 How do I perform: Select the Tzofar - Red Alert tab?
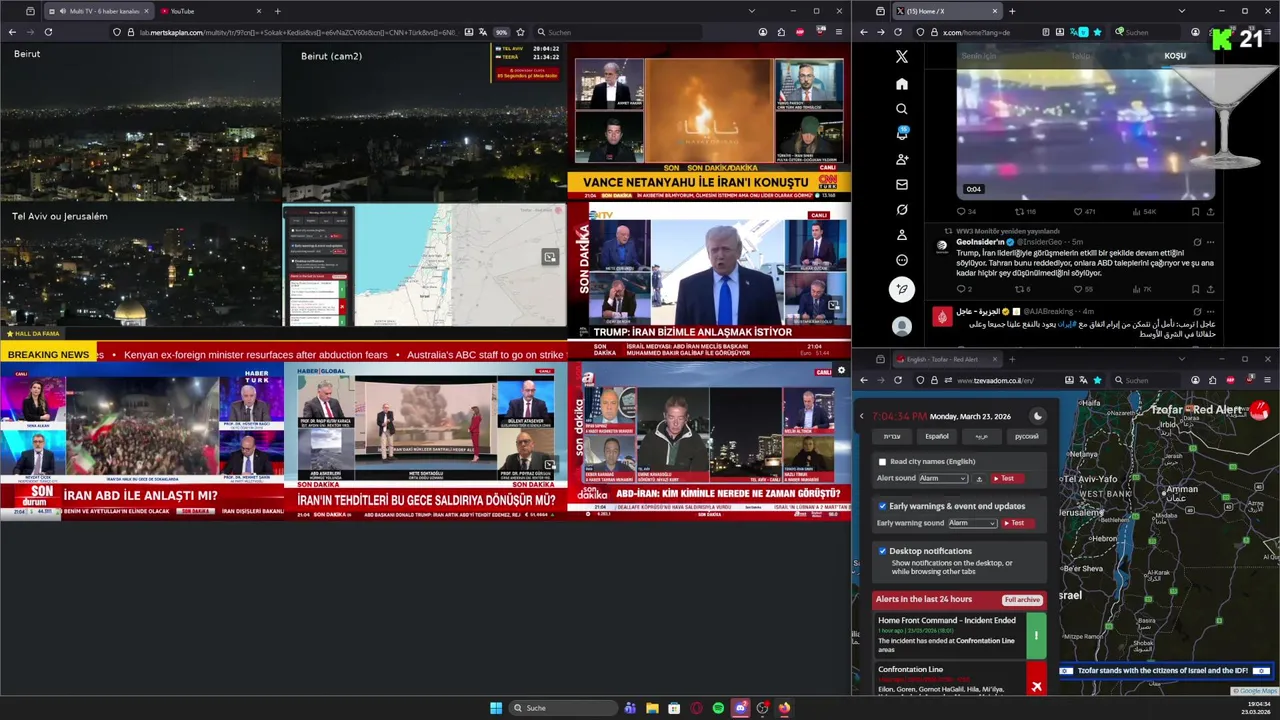coord(948,359)
